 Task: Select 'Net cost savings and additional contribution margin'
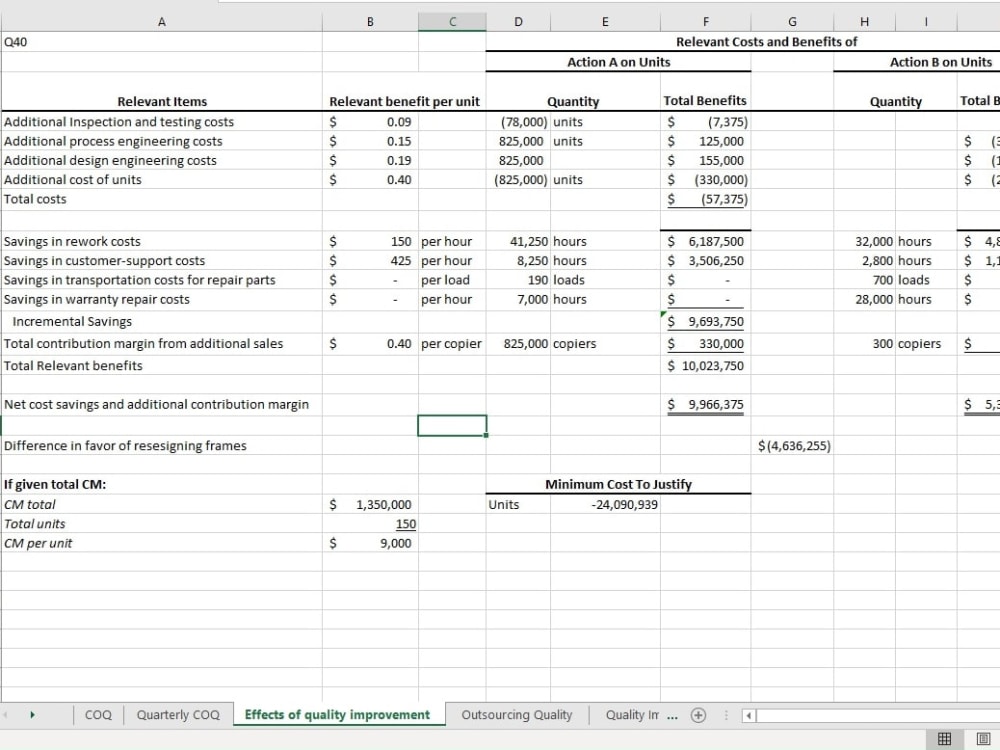click(162, 404)
